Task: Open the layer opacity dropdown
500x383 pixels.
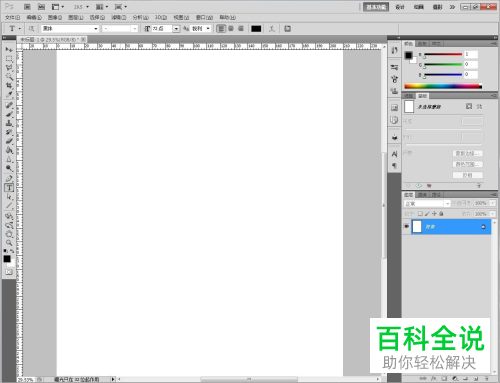Action: 493,203
